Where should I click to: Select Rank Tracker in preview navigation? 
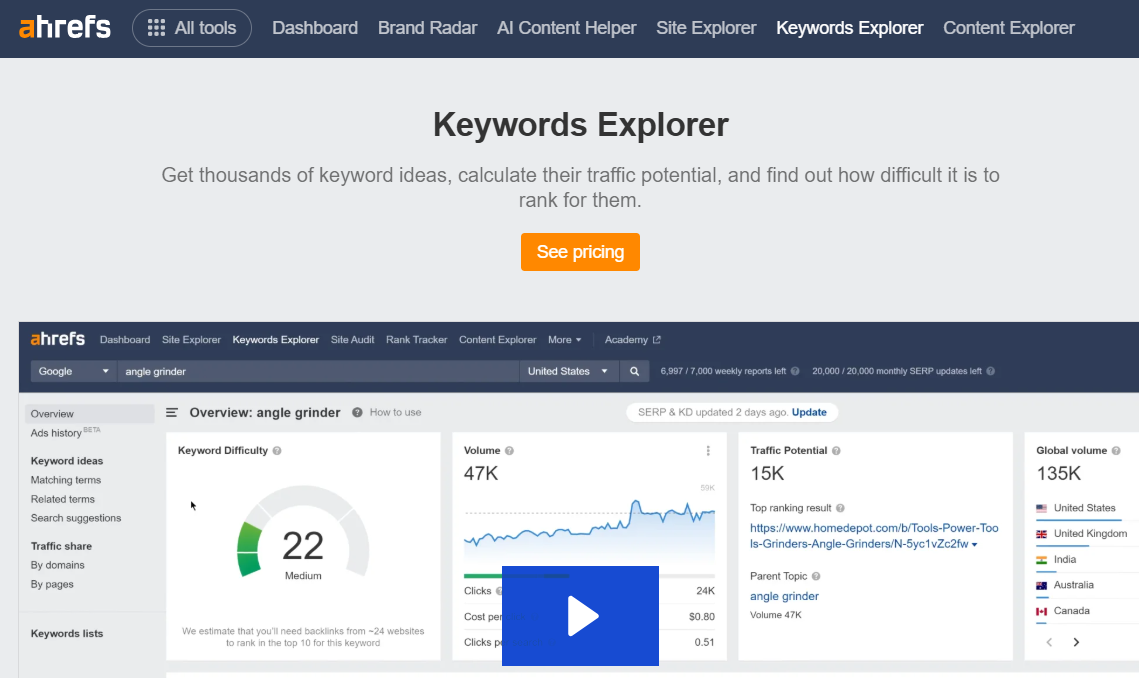(416, 339)
